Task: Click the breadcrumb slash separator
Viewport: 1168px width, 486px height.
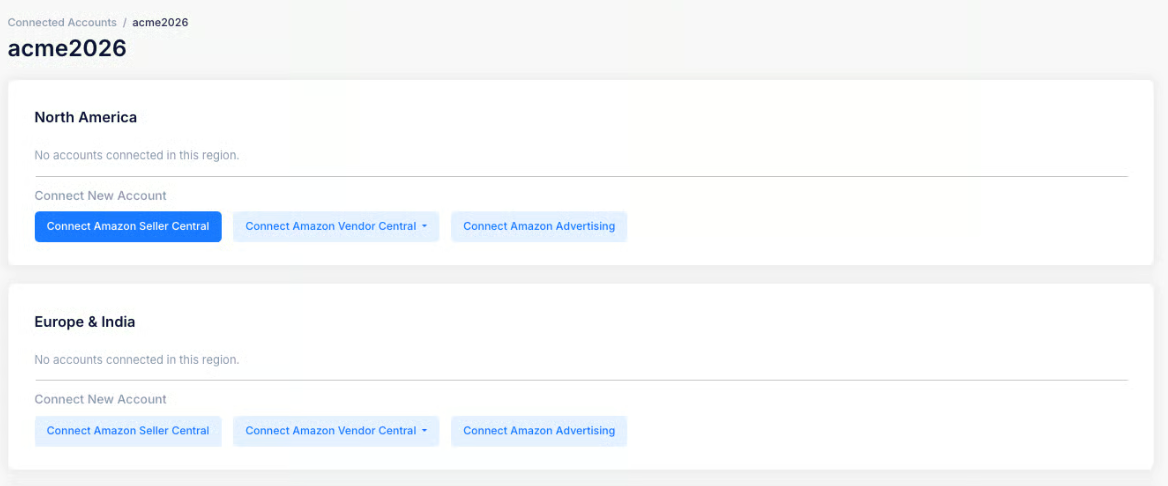Action: click(x=125, y=22)
